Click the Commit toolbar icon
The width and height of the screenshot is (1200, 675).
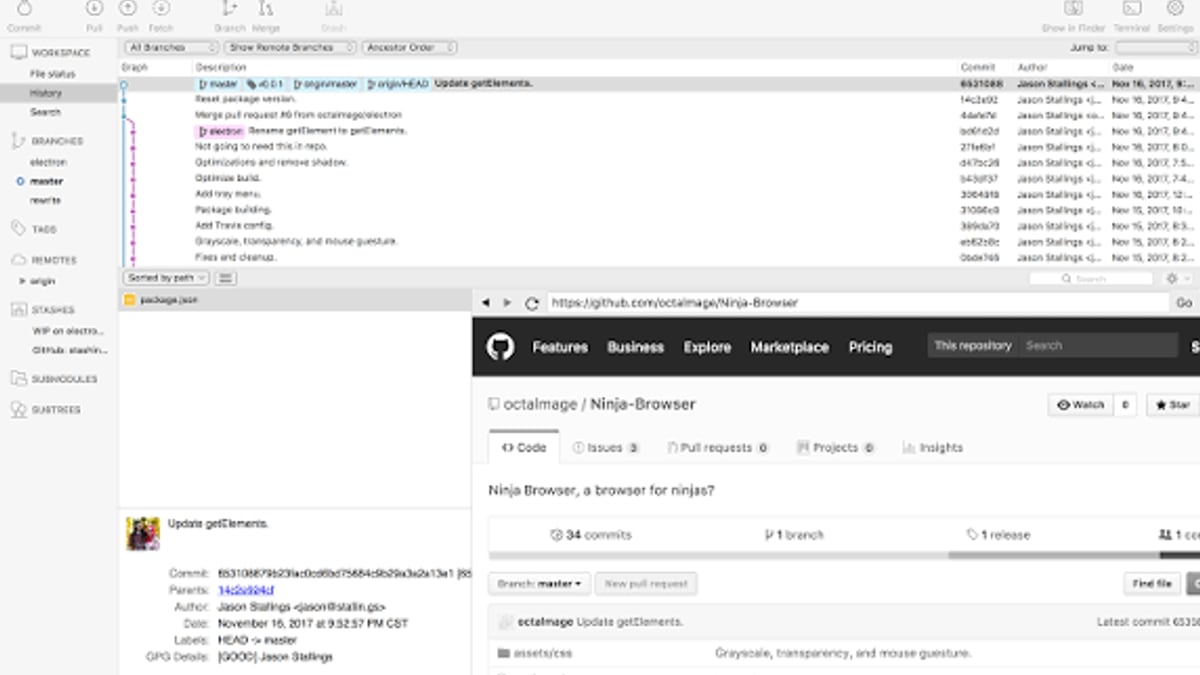24,8
